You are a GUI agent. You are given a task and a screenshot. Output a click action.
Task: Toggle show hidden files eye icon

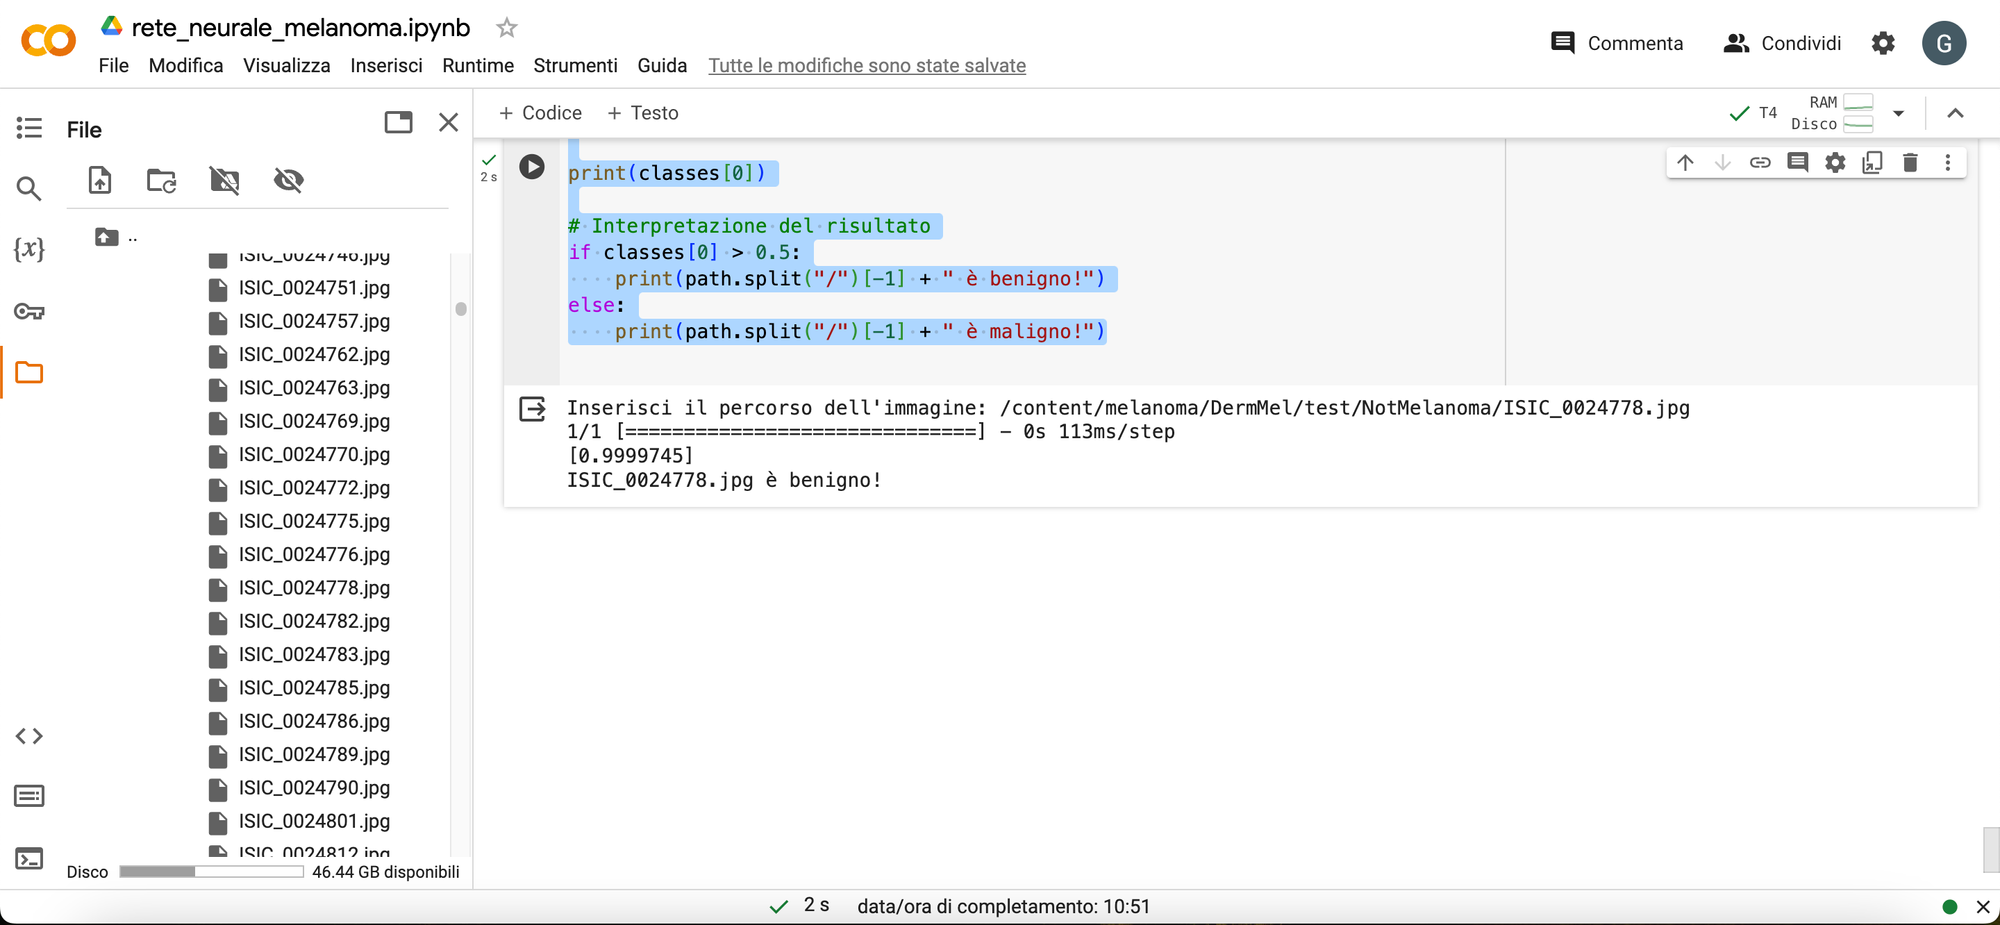point(288,180)
